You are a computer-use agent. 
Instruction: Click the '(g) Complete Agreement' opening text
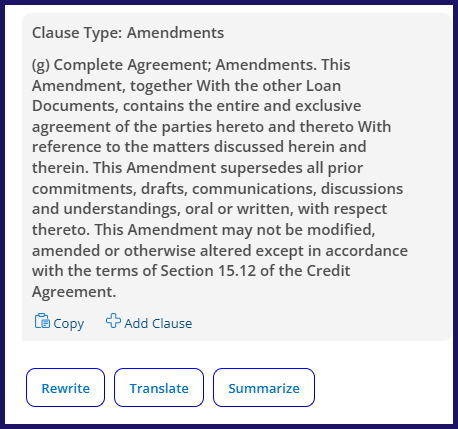tap(122, 65)
